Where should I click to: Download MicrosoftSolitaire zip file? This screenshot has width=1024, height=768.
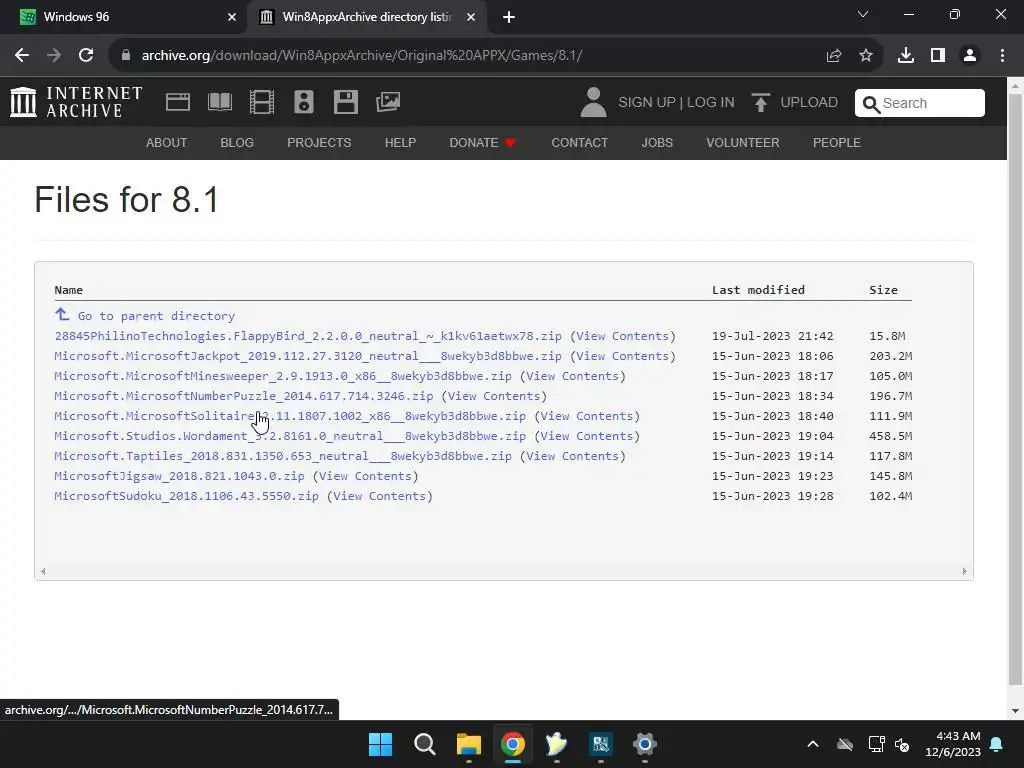(290, 416)
